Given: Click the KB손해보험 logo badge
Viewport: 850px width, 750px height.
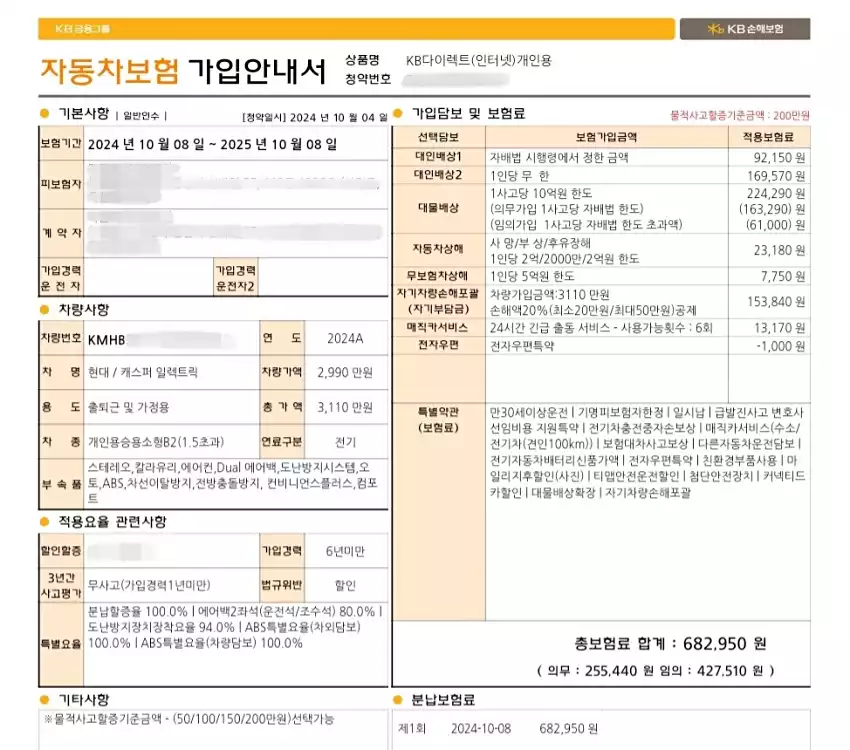Looking at the screenshot, I should [x=745, y=29].
